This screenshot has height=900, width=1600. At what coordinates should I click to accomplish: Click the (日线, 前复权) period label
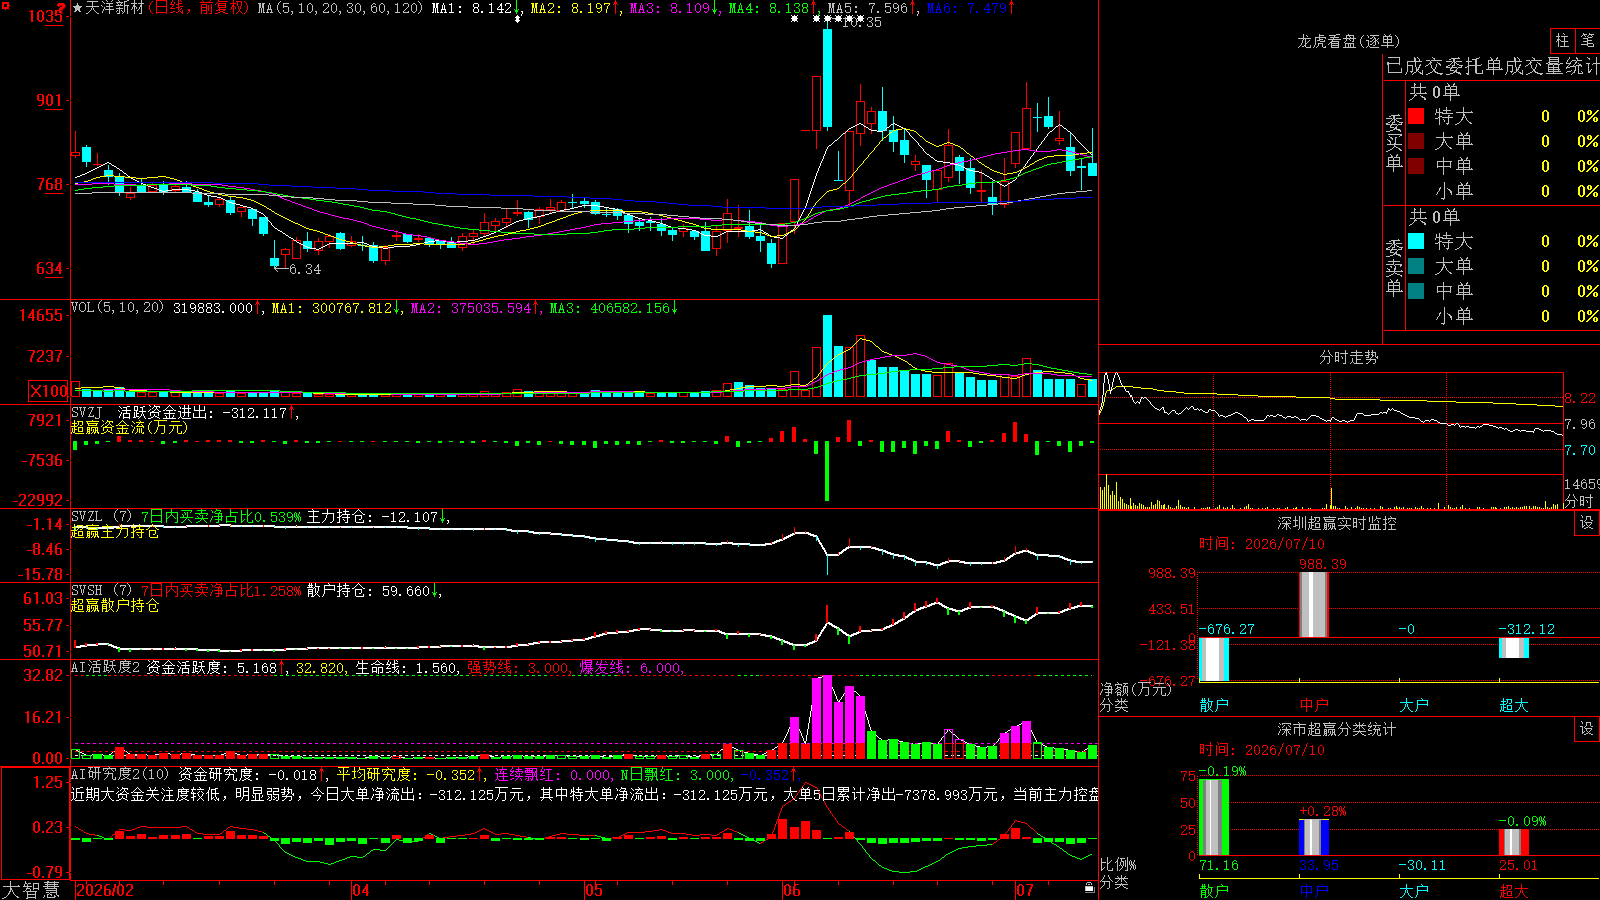pyautogui.click(x=199, y=8)
